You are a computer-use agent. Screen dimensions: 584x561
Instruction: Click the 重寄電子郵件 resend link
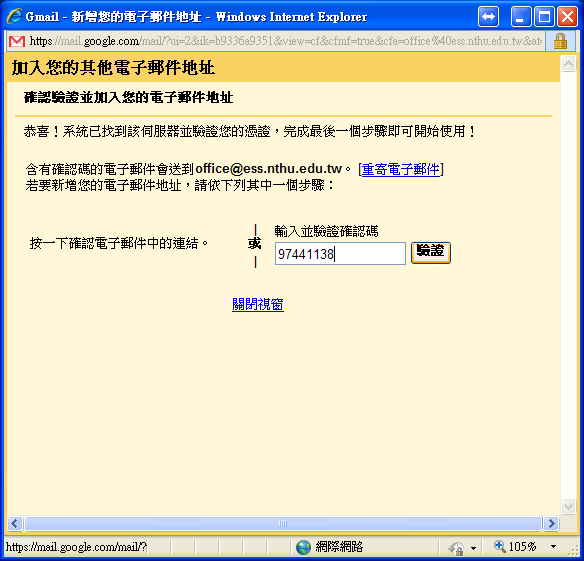pos(400,169)
